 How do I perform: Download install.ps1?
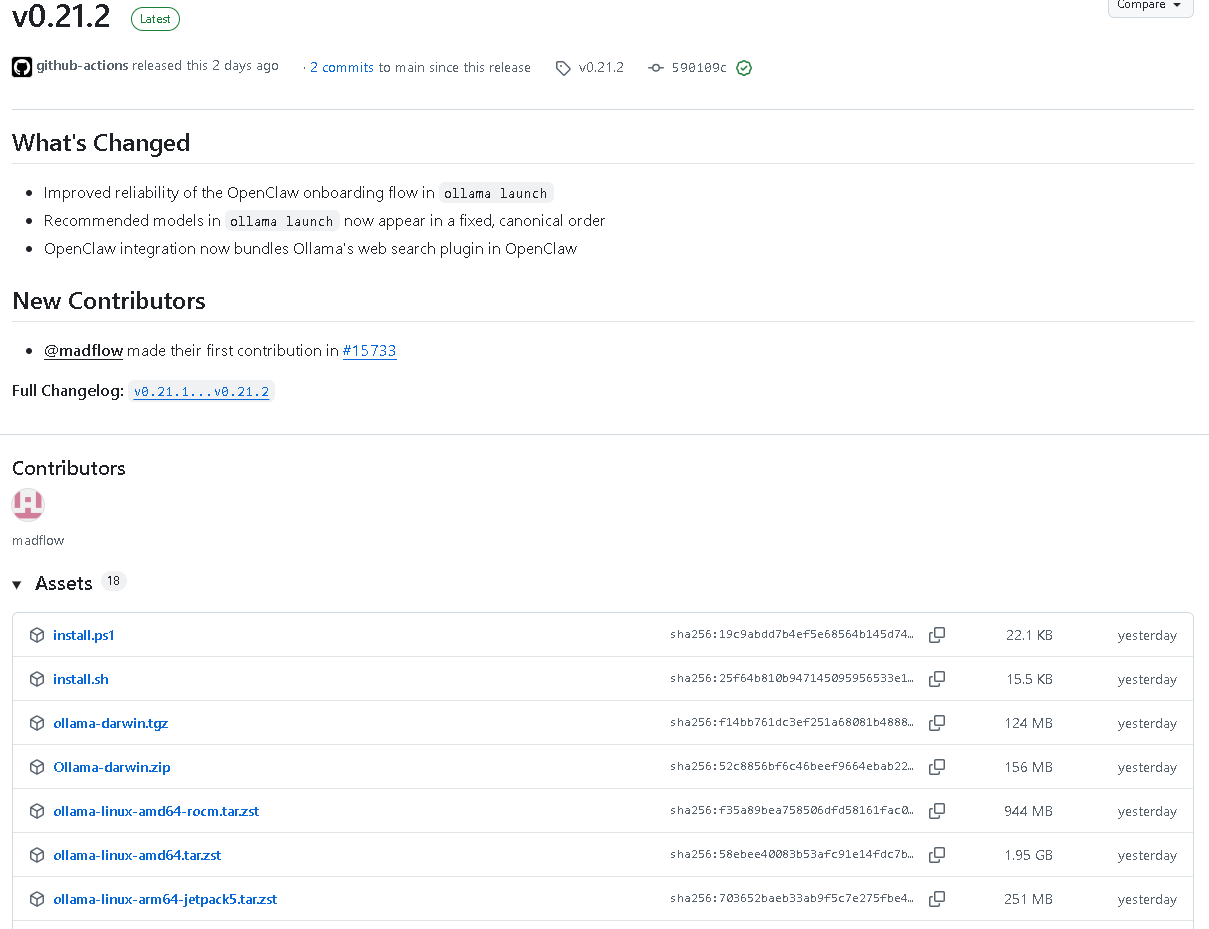click(84, 635)
